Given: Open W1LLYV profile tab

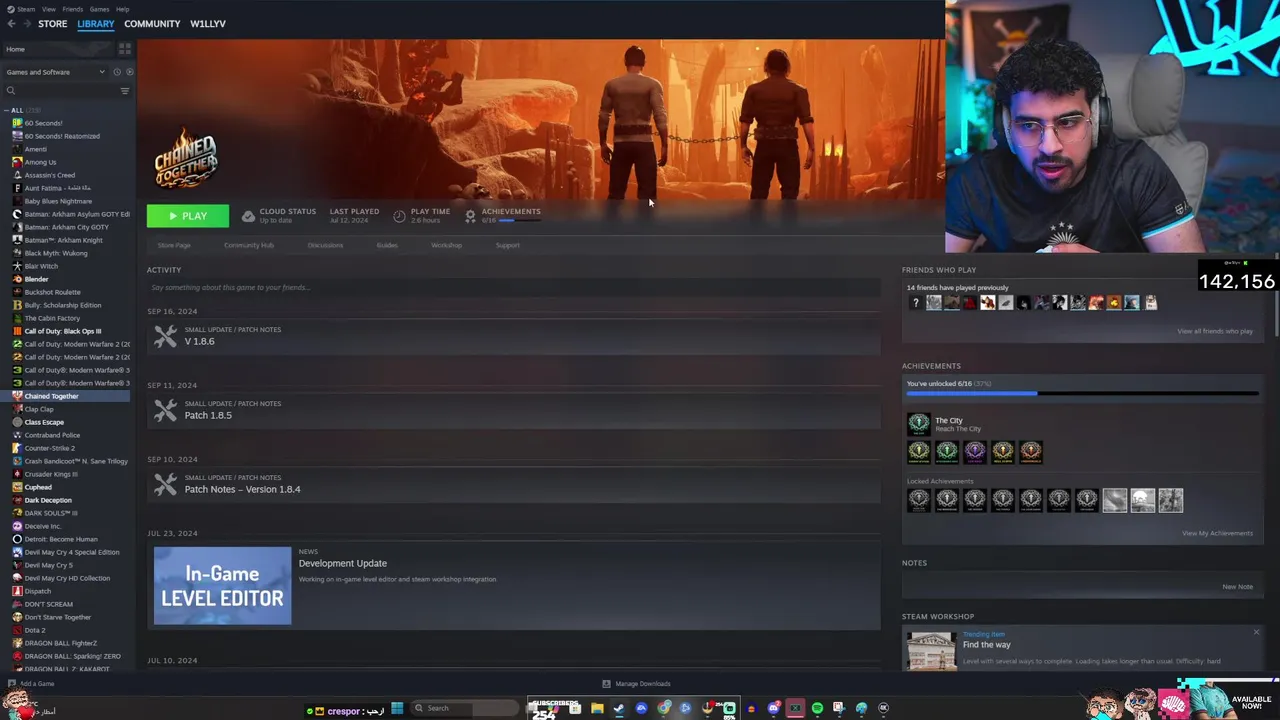Looking at the screenshot, I should click(208, 24).
